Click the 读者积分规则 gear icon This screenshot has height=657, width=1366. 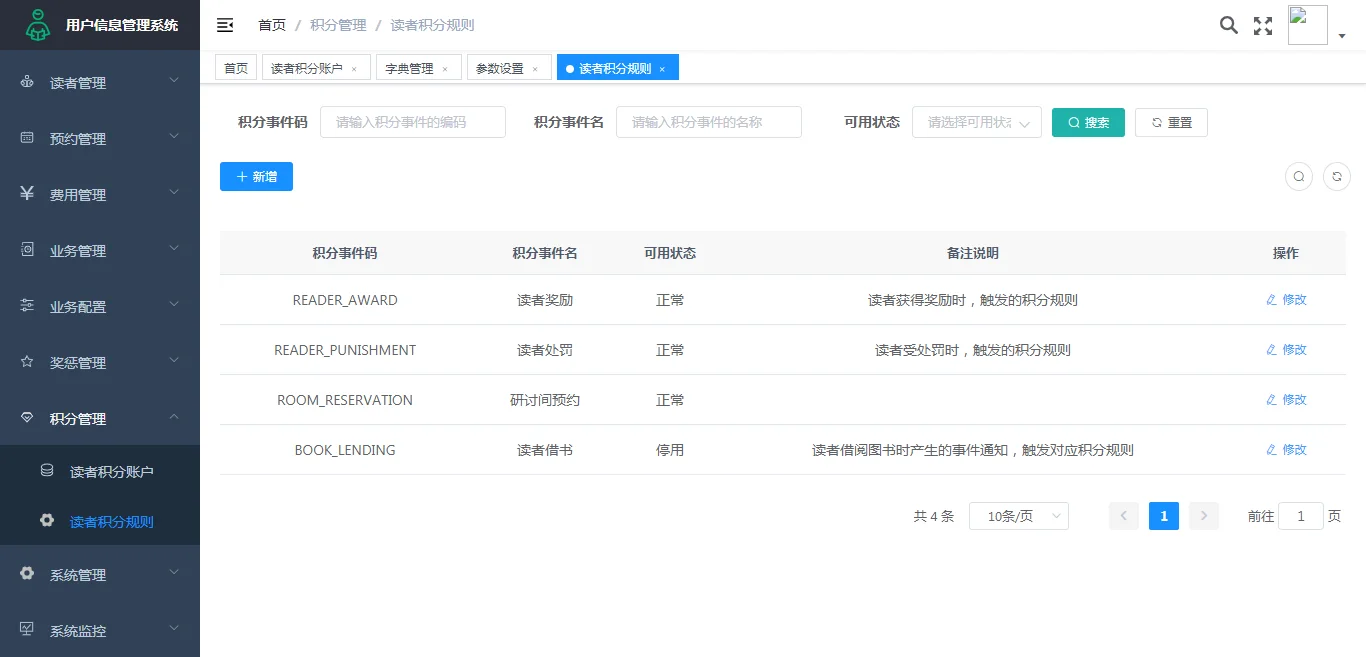pos(47,521)
